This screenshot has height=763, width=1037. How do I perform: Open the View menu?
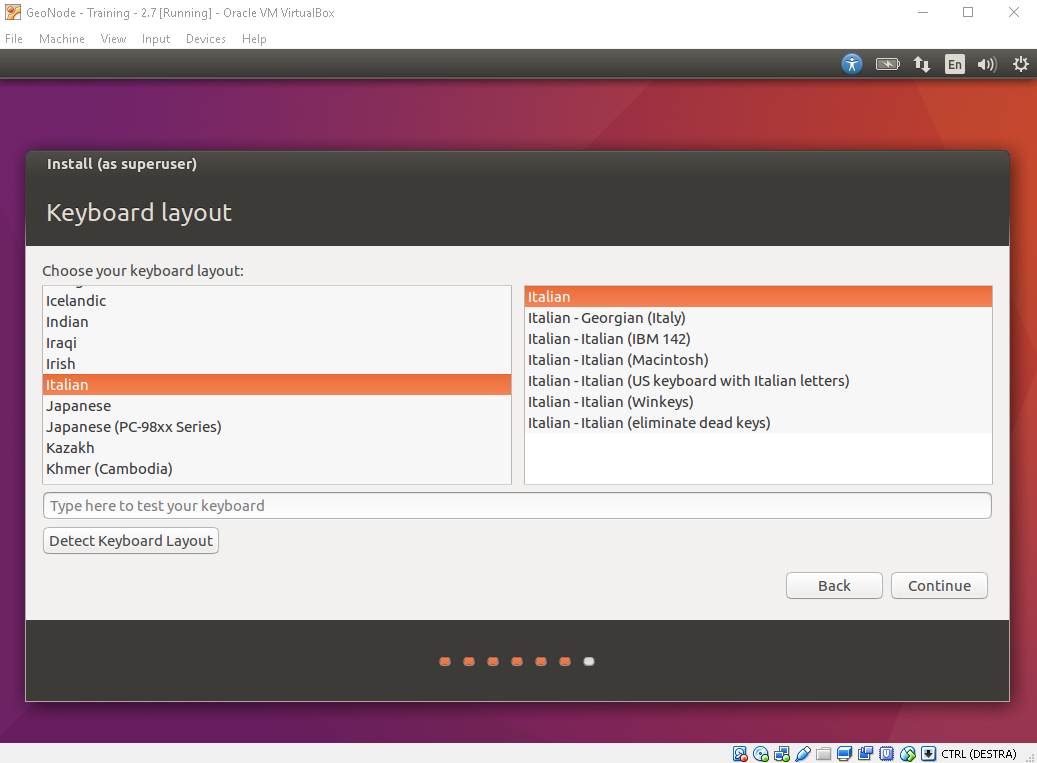pos(113,39)
